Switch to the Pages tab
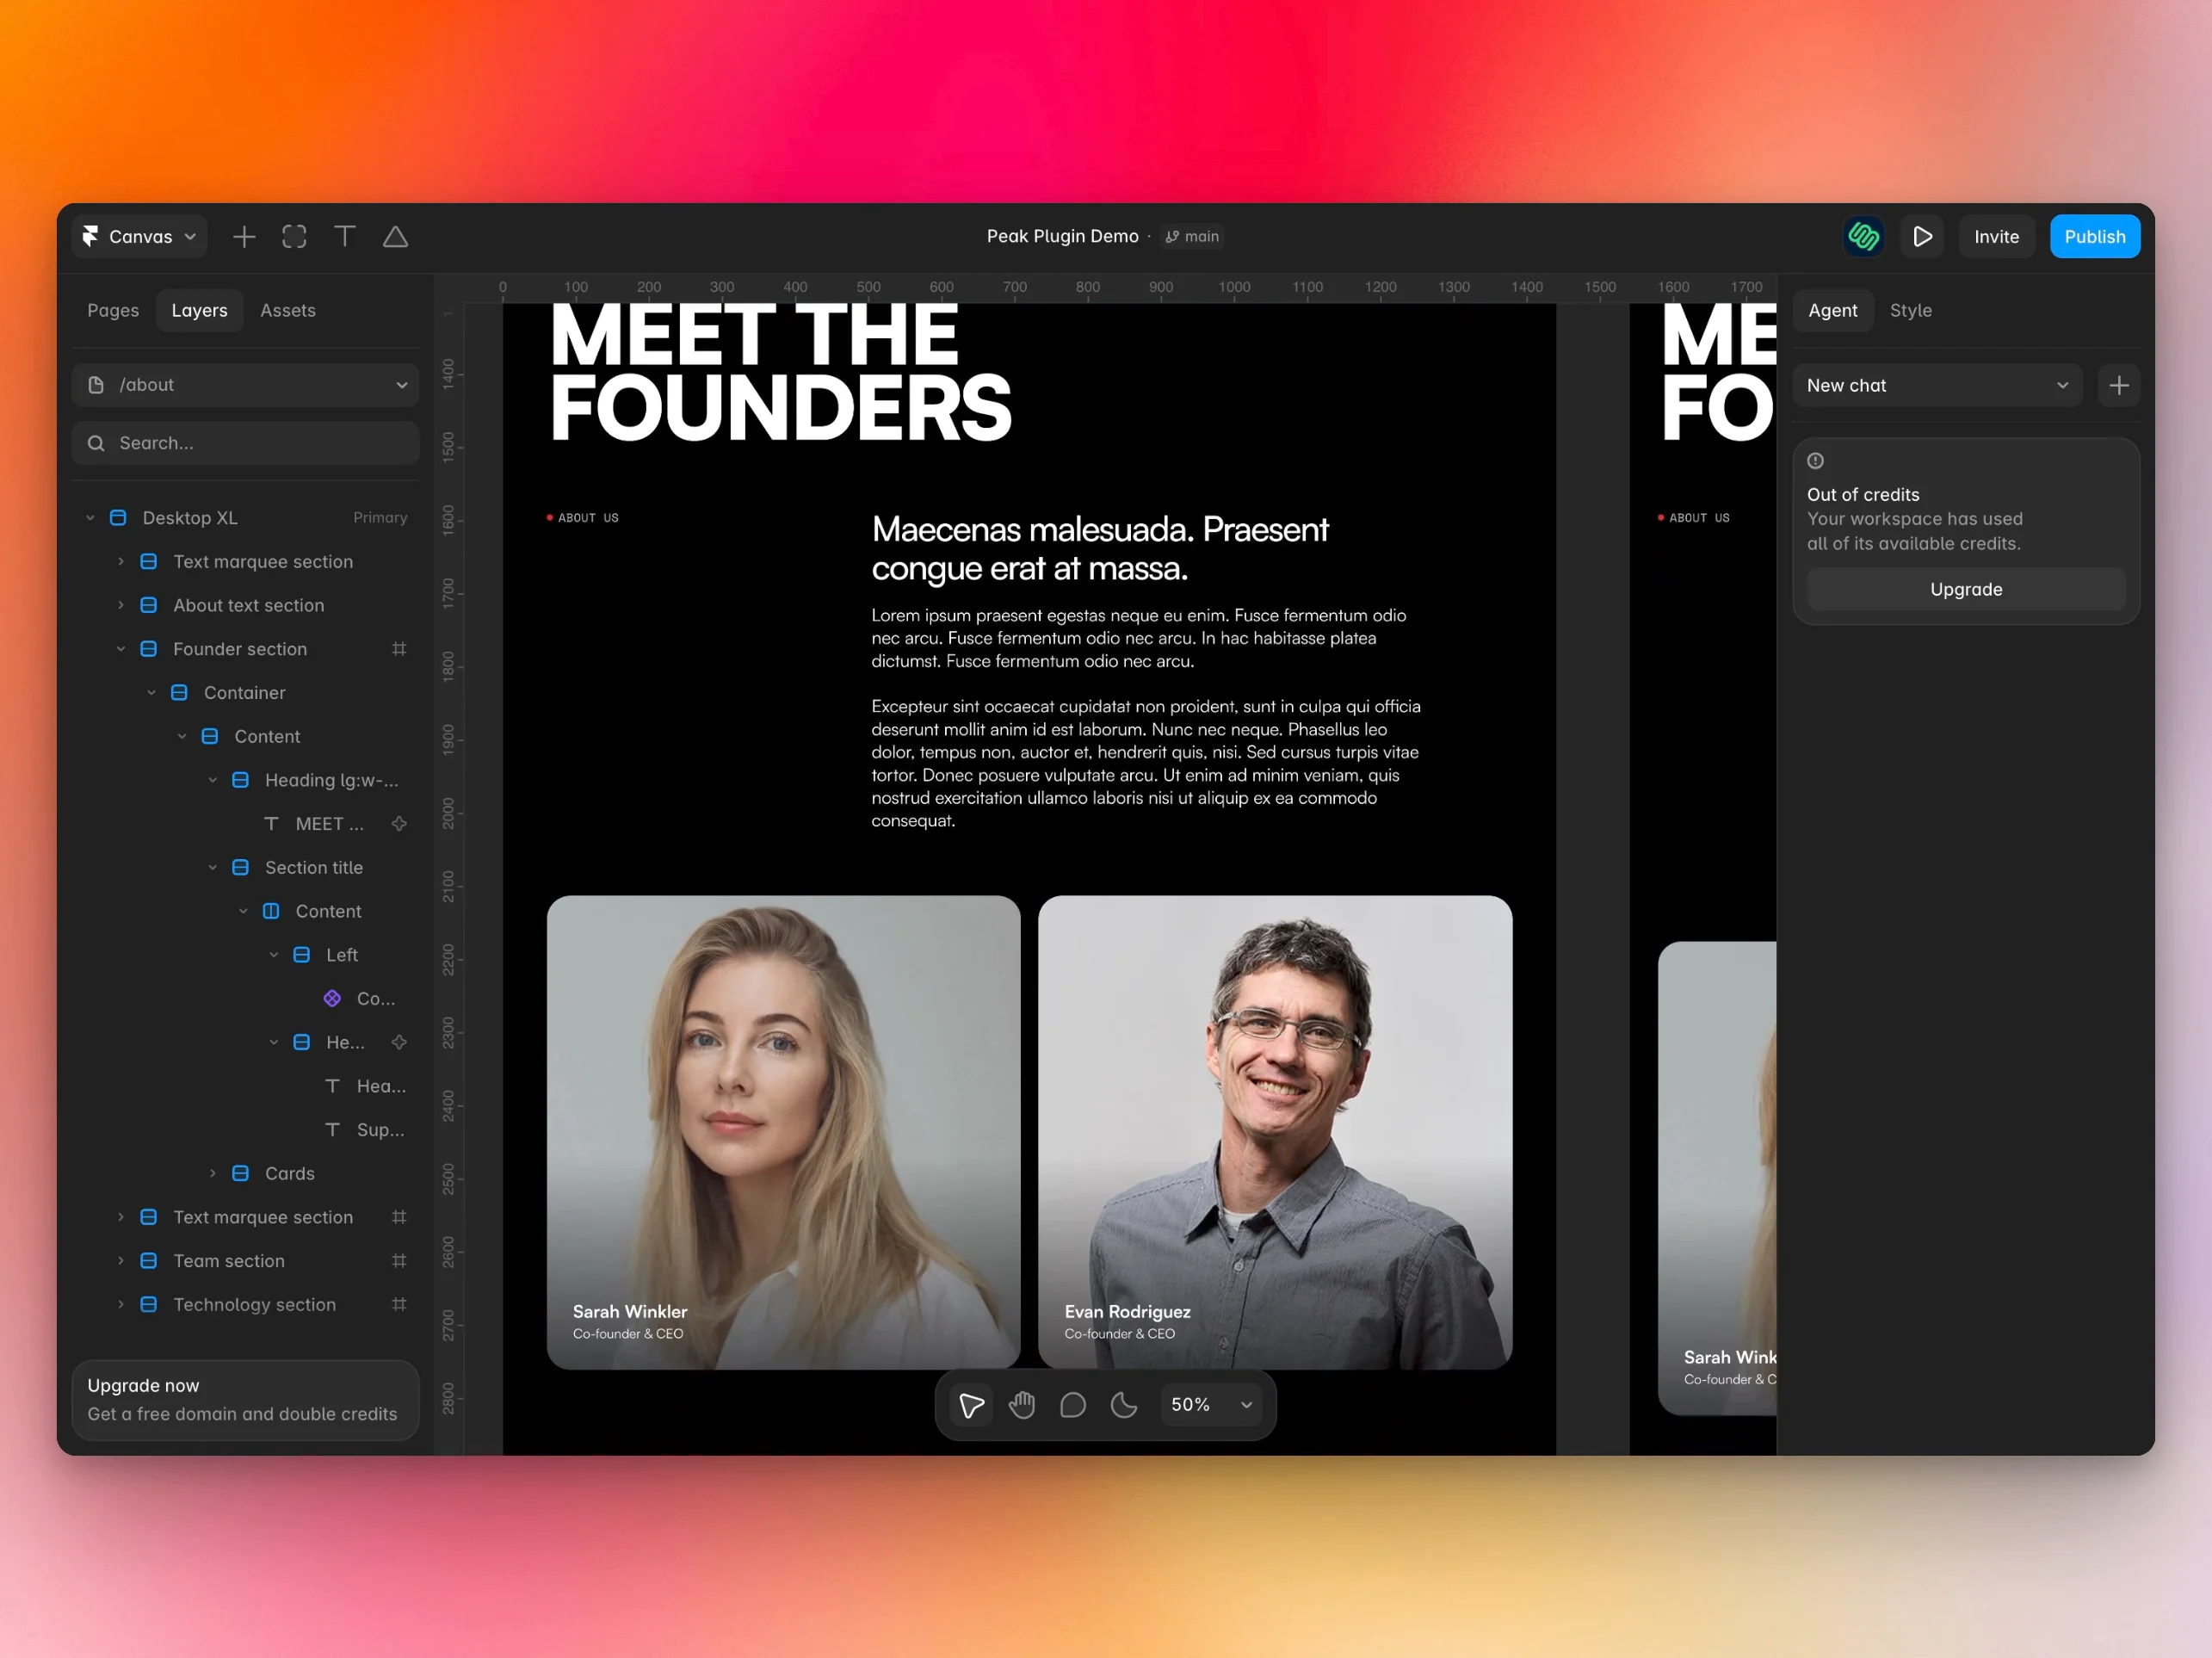Image resolution: width=2212 pixels, height=1658 pixels. pos(113,311)
